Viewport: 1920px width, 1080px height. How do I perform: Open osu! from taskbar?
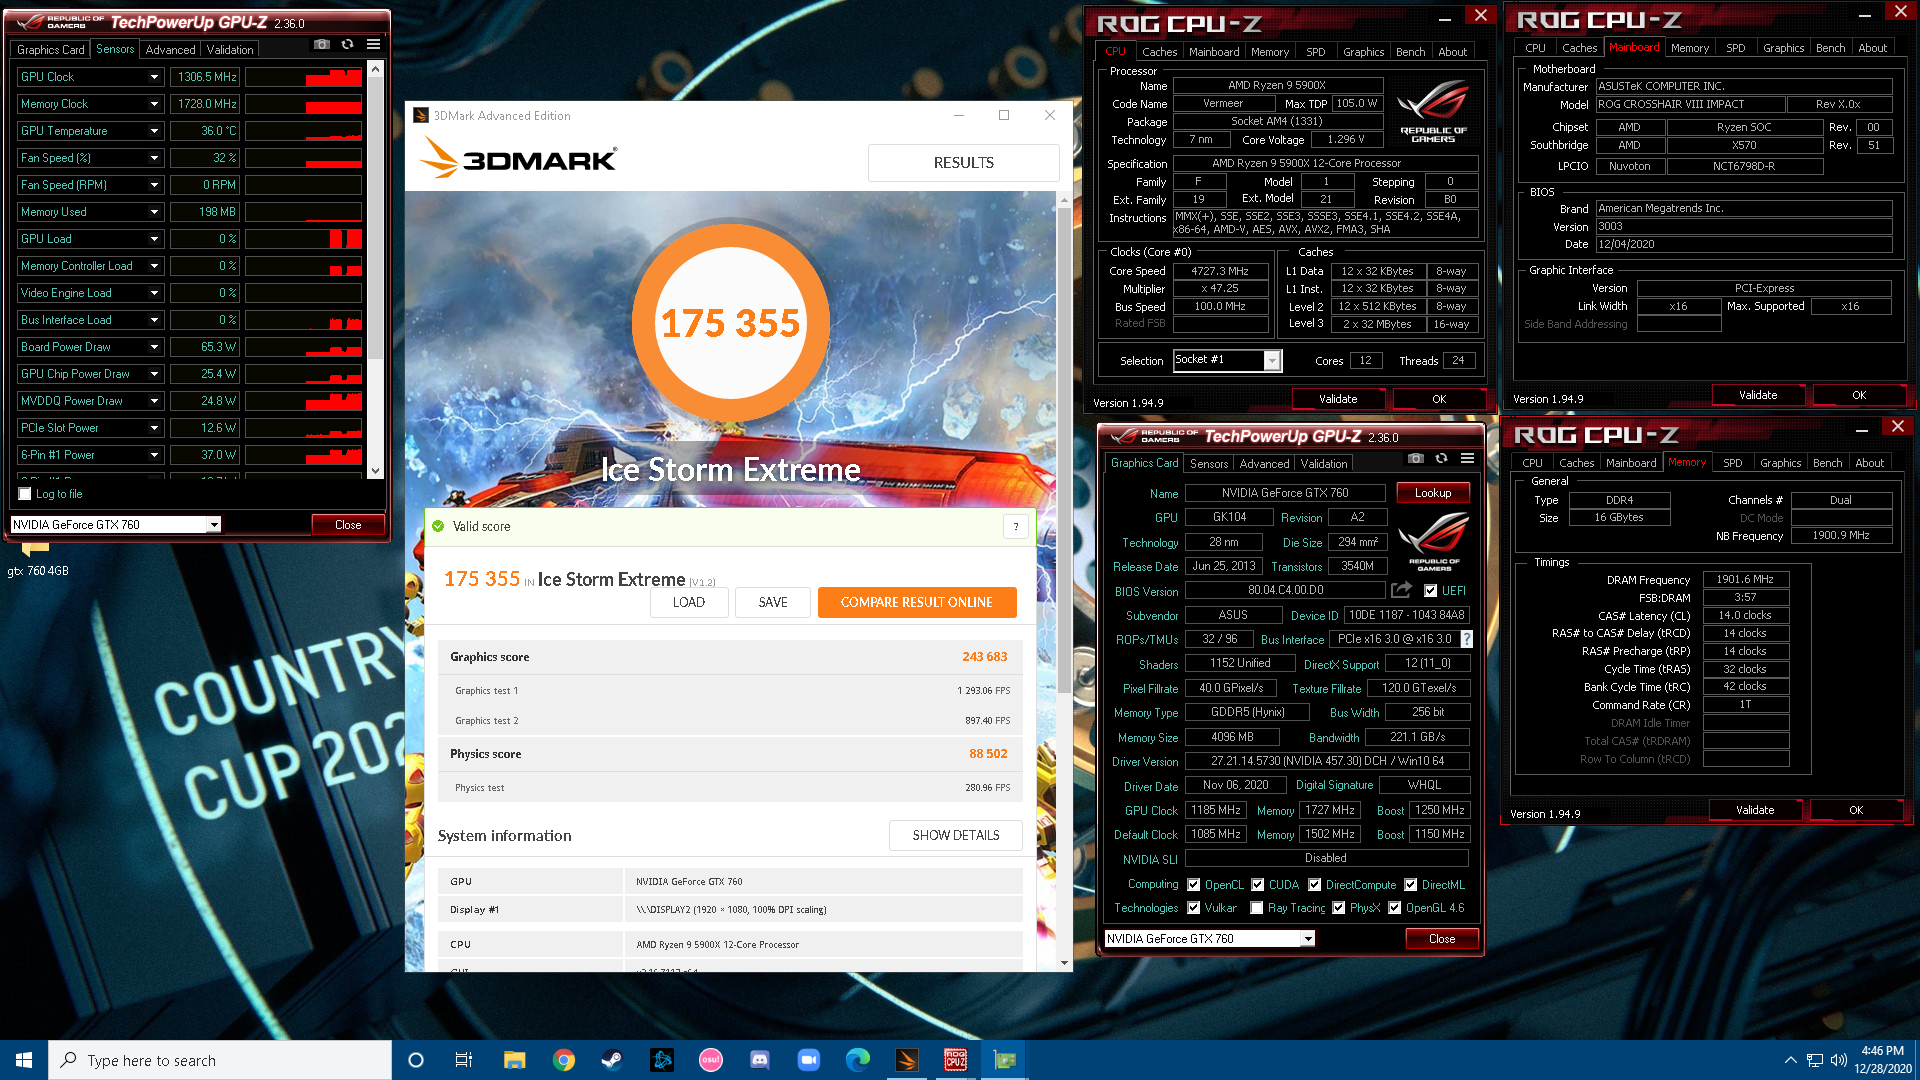pyautogui.click(x=711, y=1060)
